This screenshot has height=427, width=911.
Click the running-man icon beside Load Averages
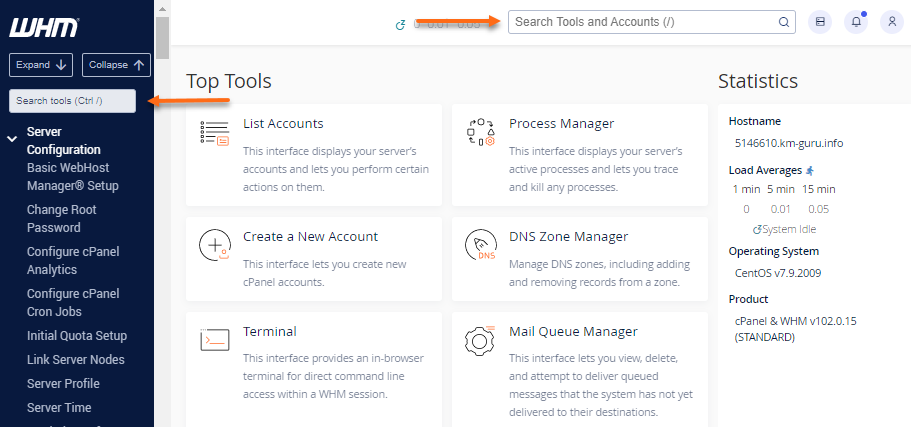click(x=811, y=171)
